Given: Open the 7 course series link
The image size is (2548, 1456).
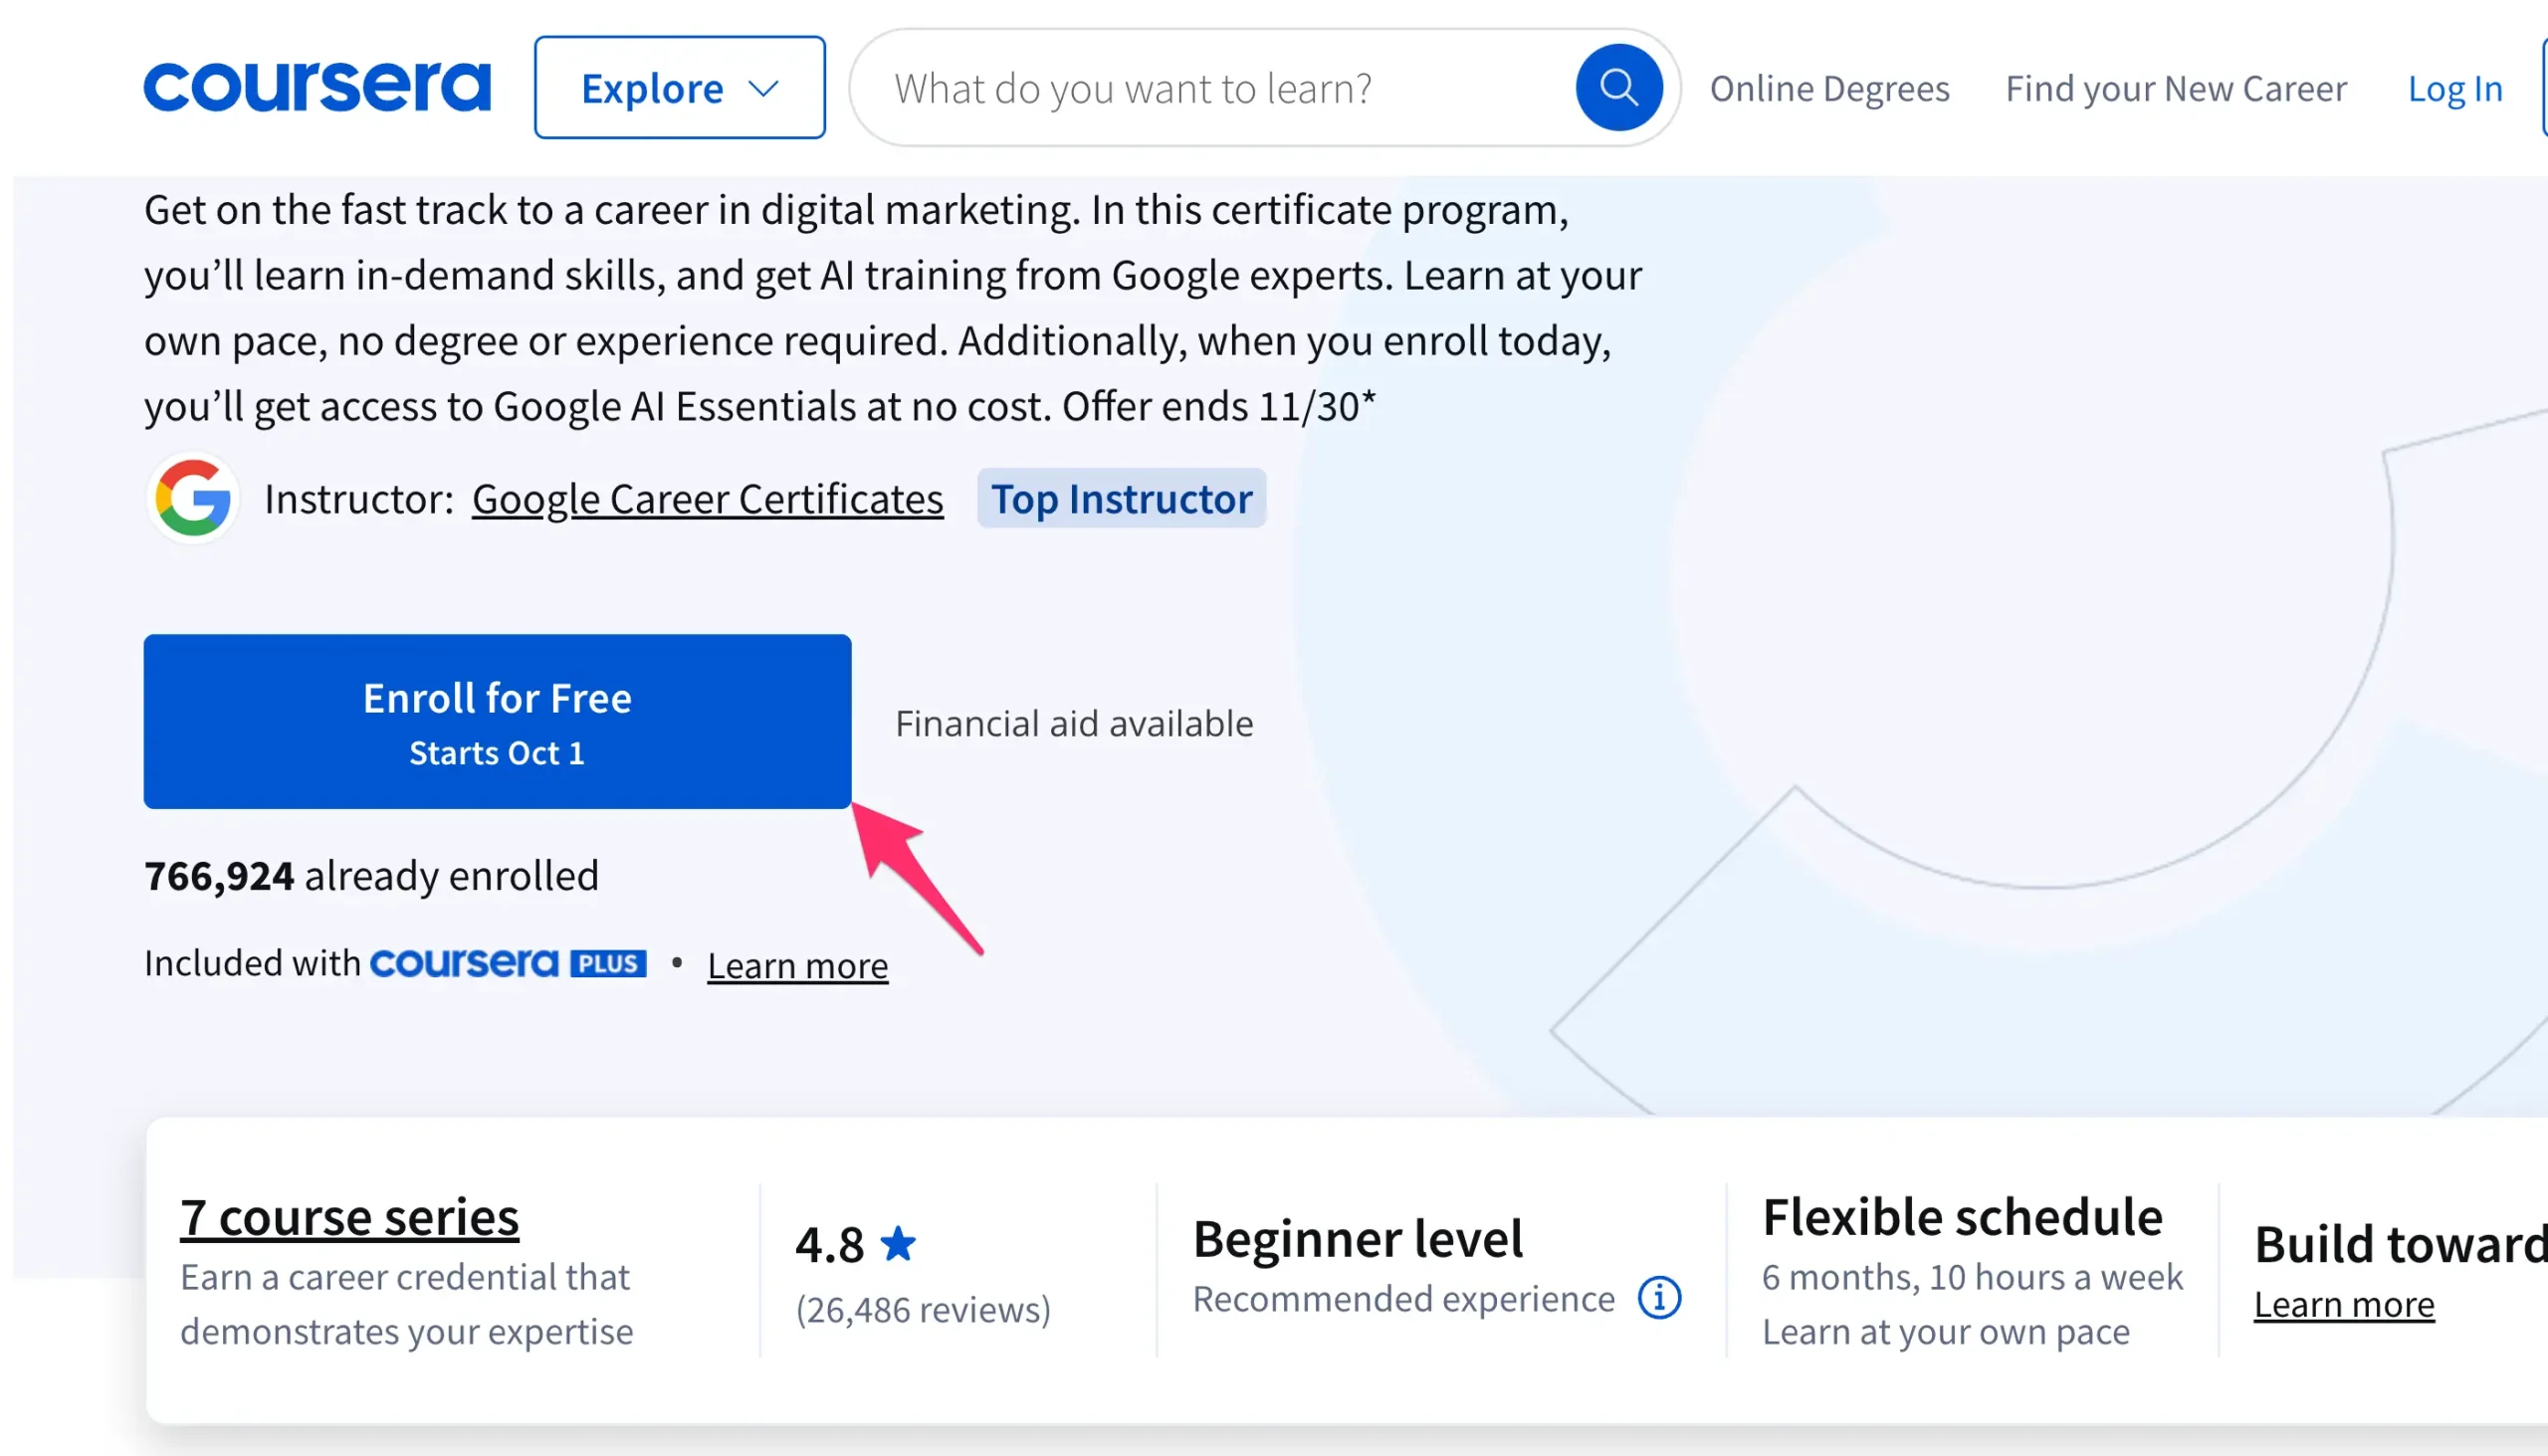Looking at the screenshot, I should tap(349, 1217).
